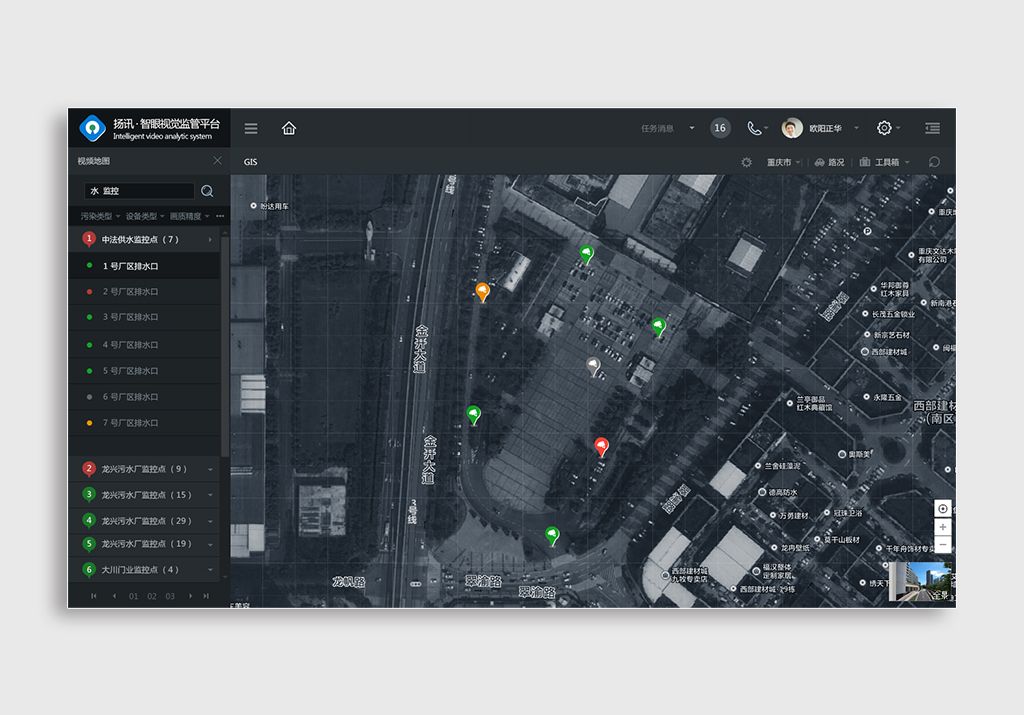The width and height of the screenshot is (1024, 715).
Task: Click the map locate-me target button
Action: coord(942,509)
